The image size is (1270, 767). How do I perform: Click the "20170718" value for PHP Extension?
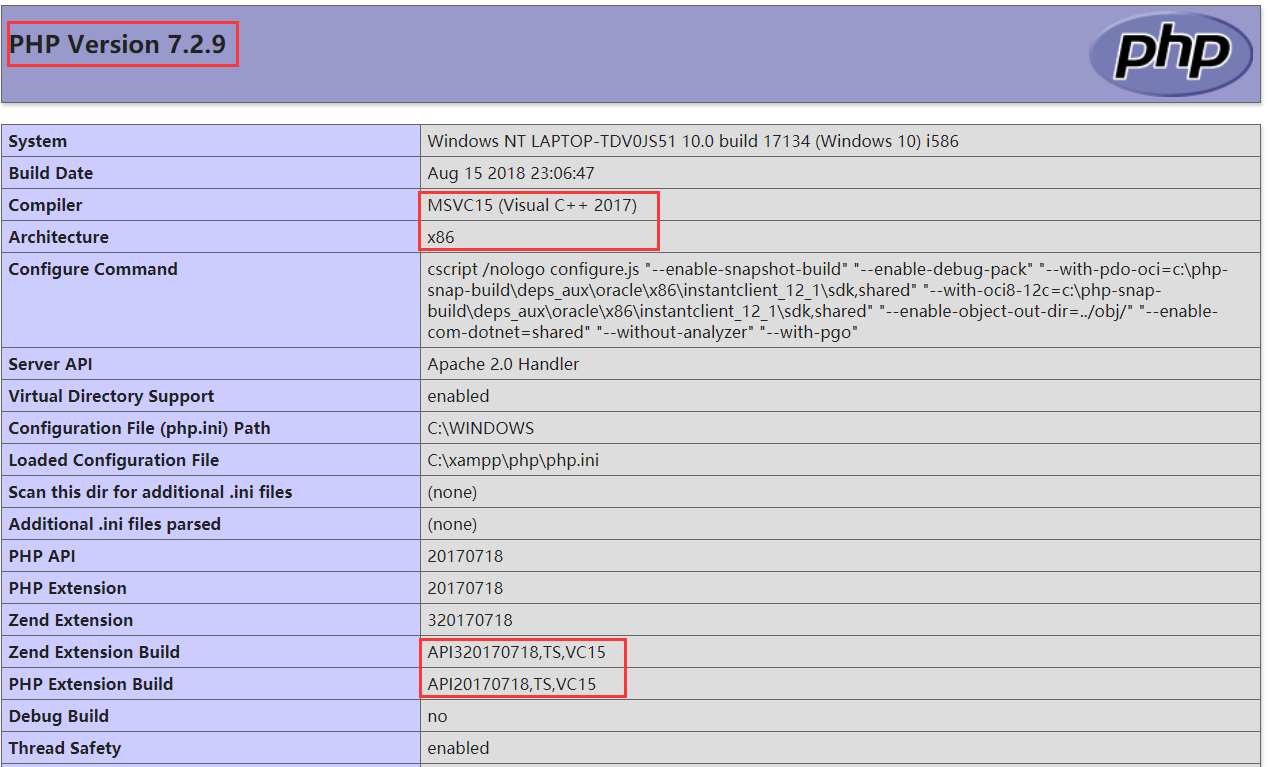tap(465, 588)
